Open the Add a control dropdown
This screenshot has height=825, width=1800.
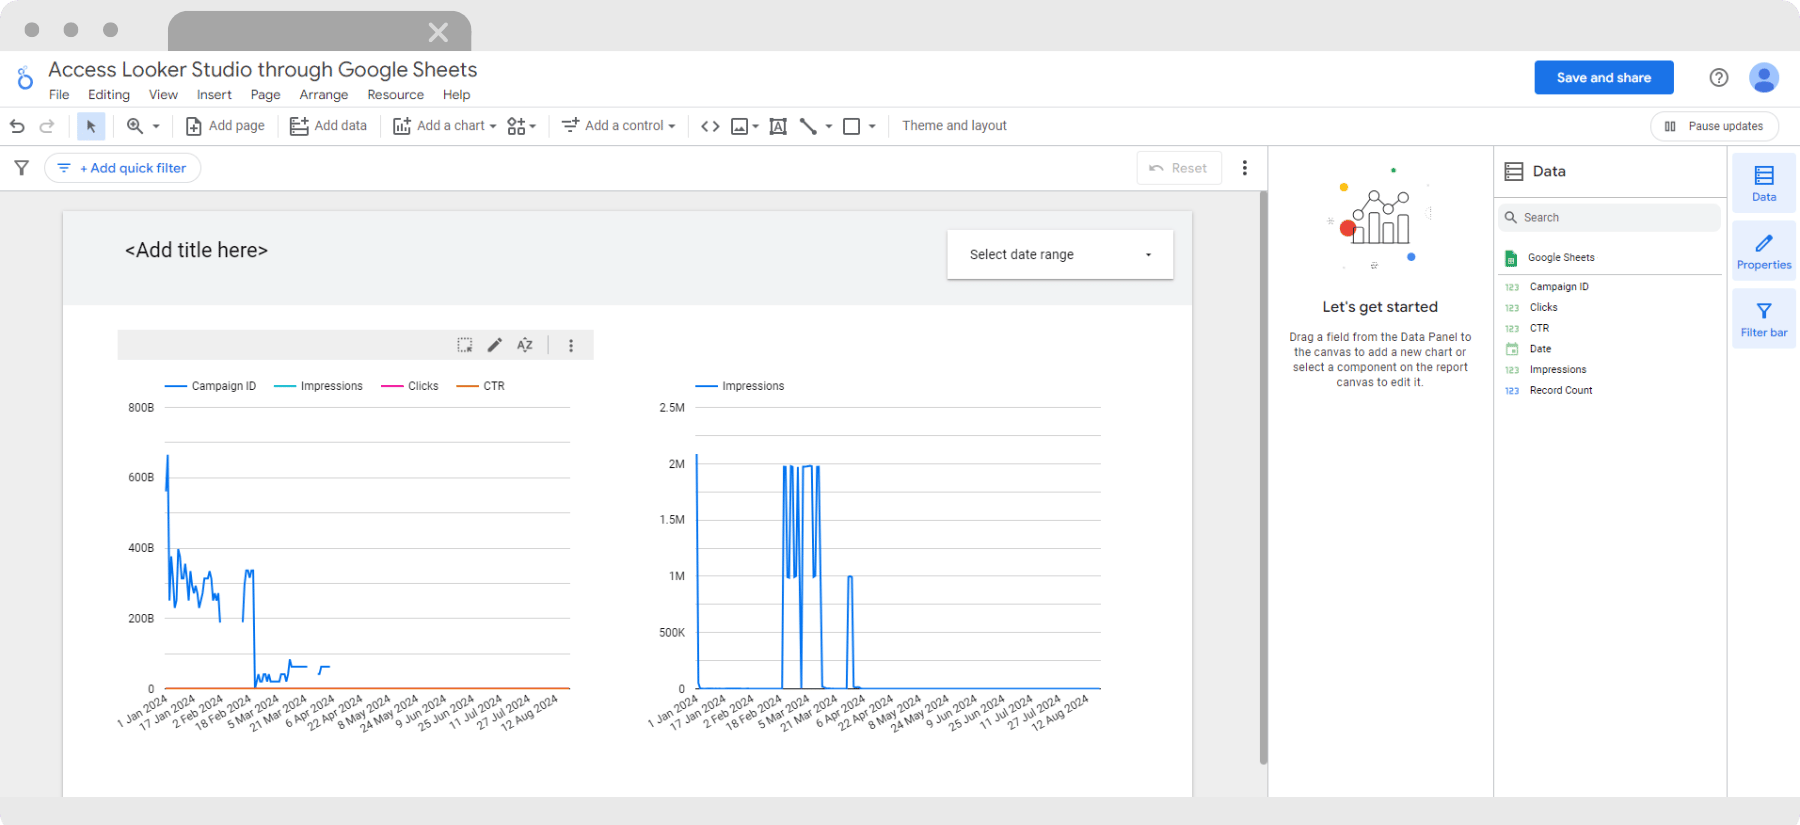[x=619, y=126]
